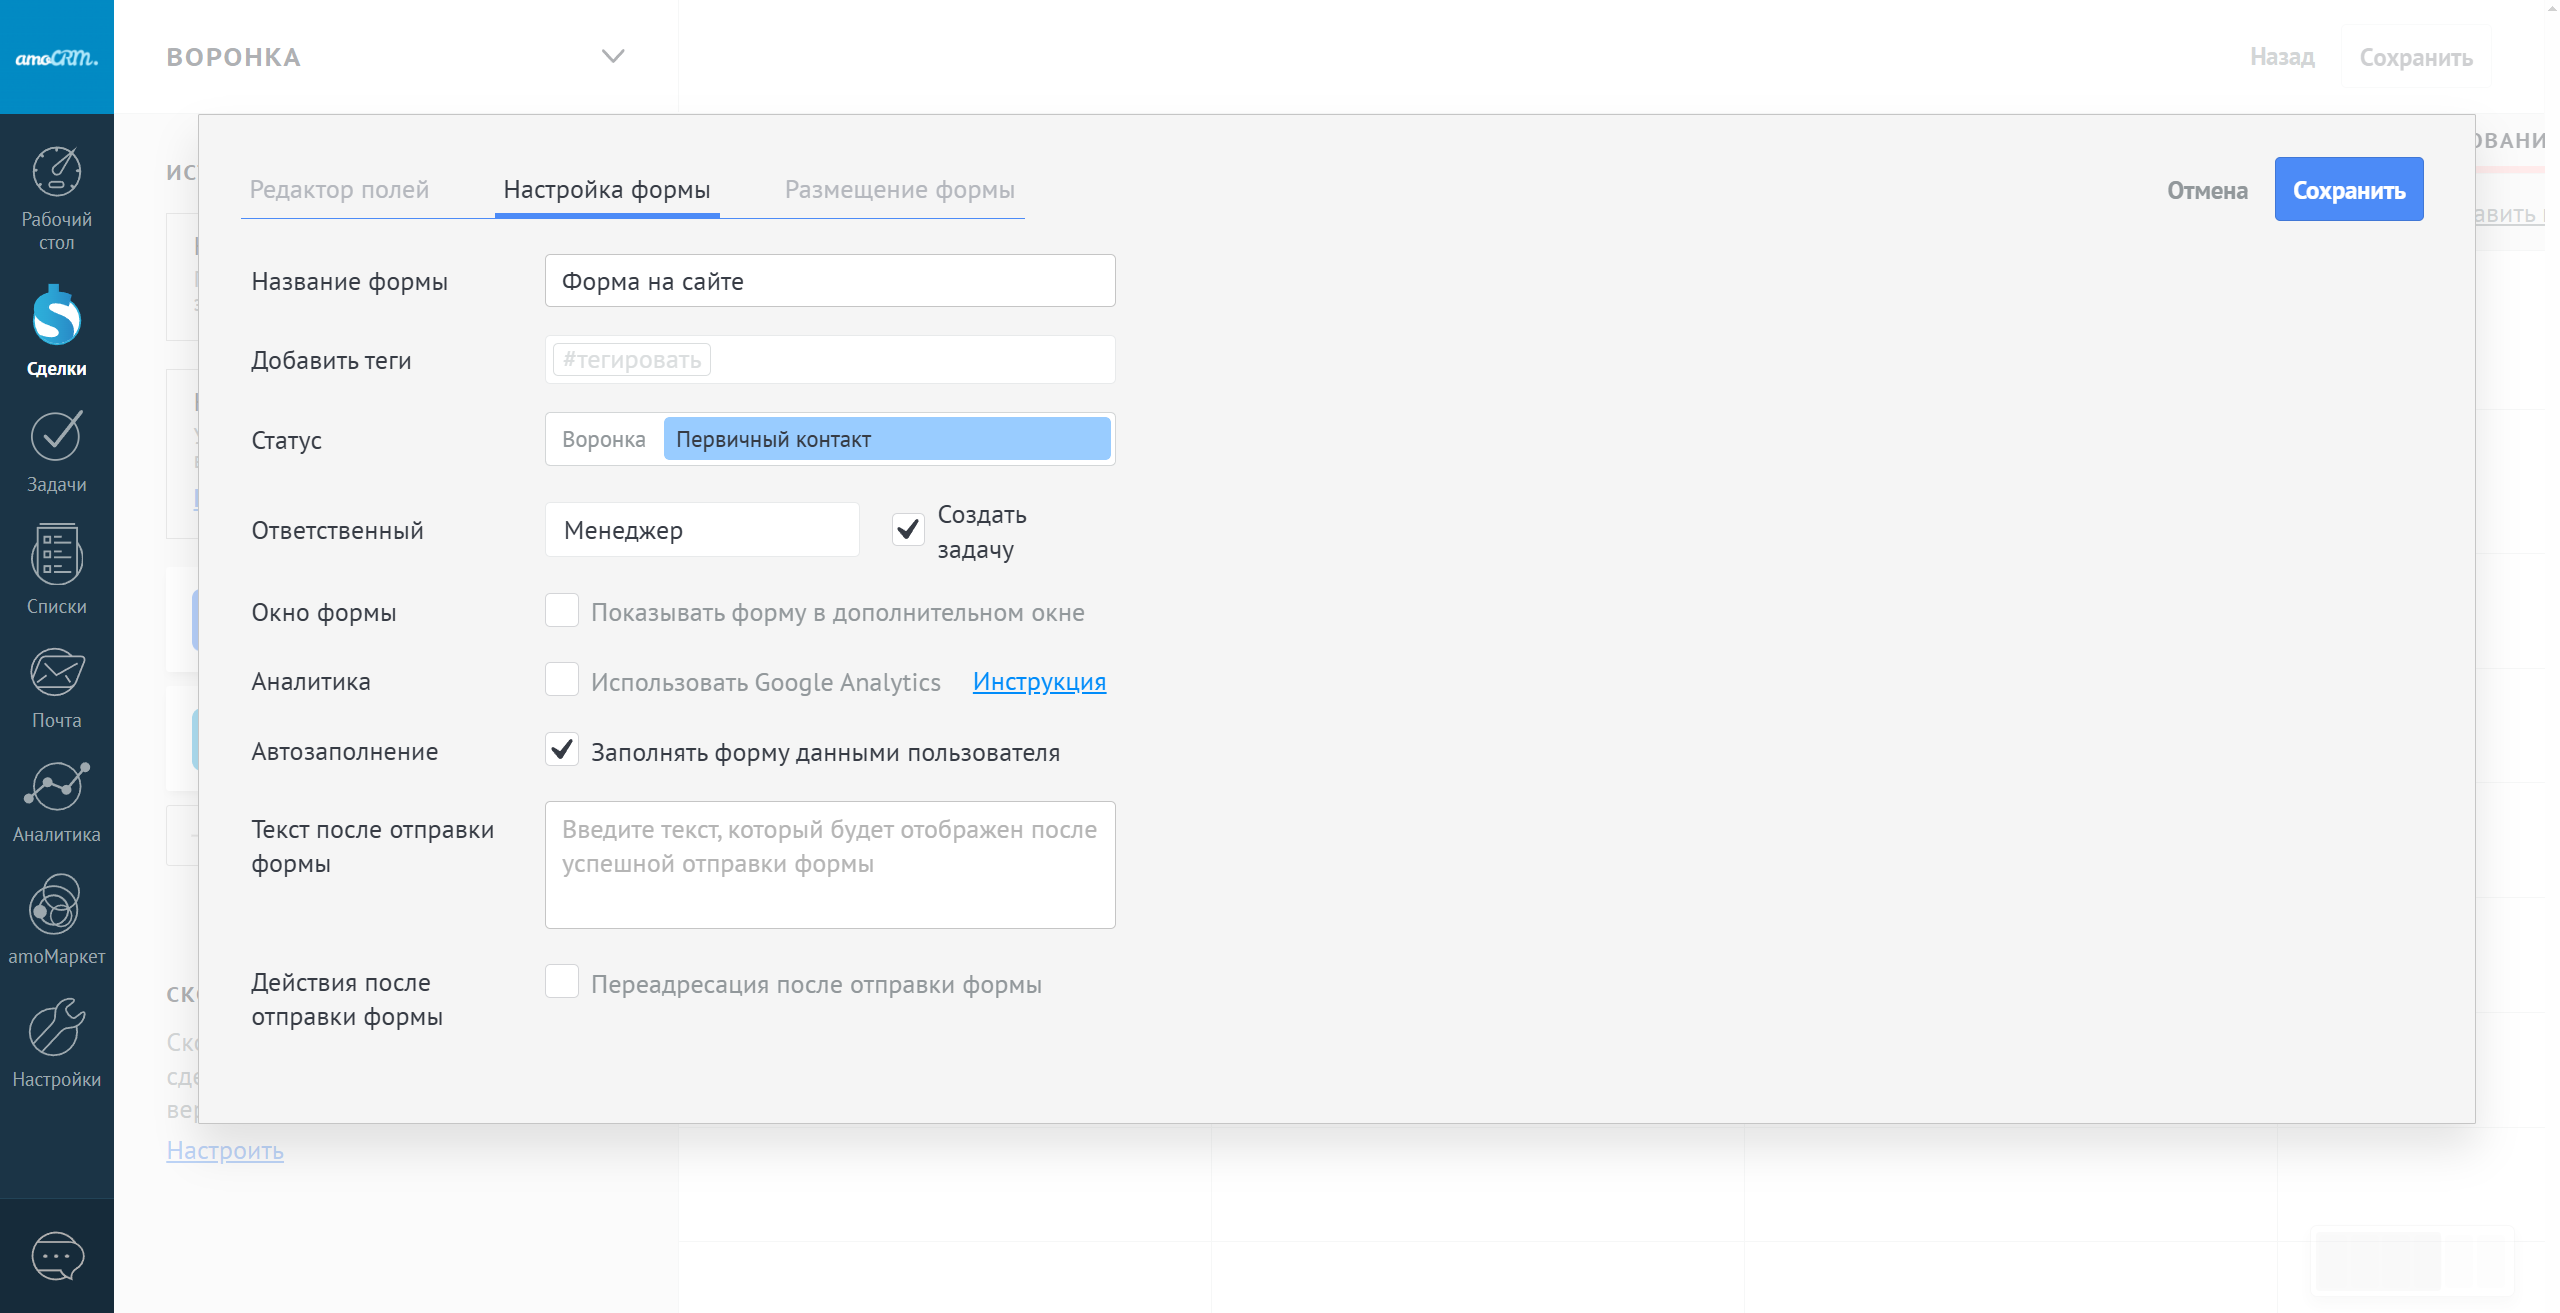Click the Название формы text field
The height and width of the screenshot is (1313, 2560).
point(829,281)
